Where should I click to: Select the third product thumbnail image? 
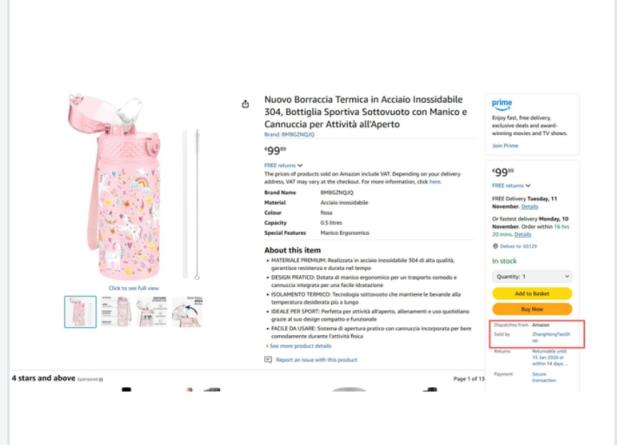(150, 311)
